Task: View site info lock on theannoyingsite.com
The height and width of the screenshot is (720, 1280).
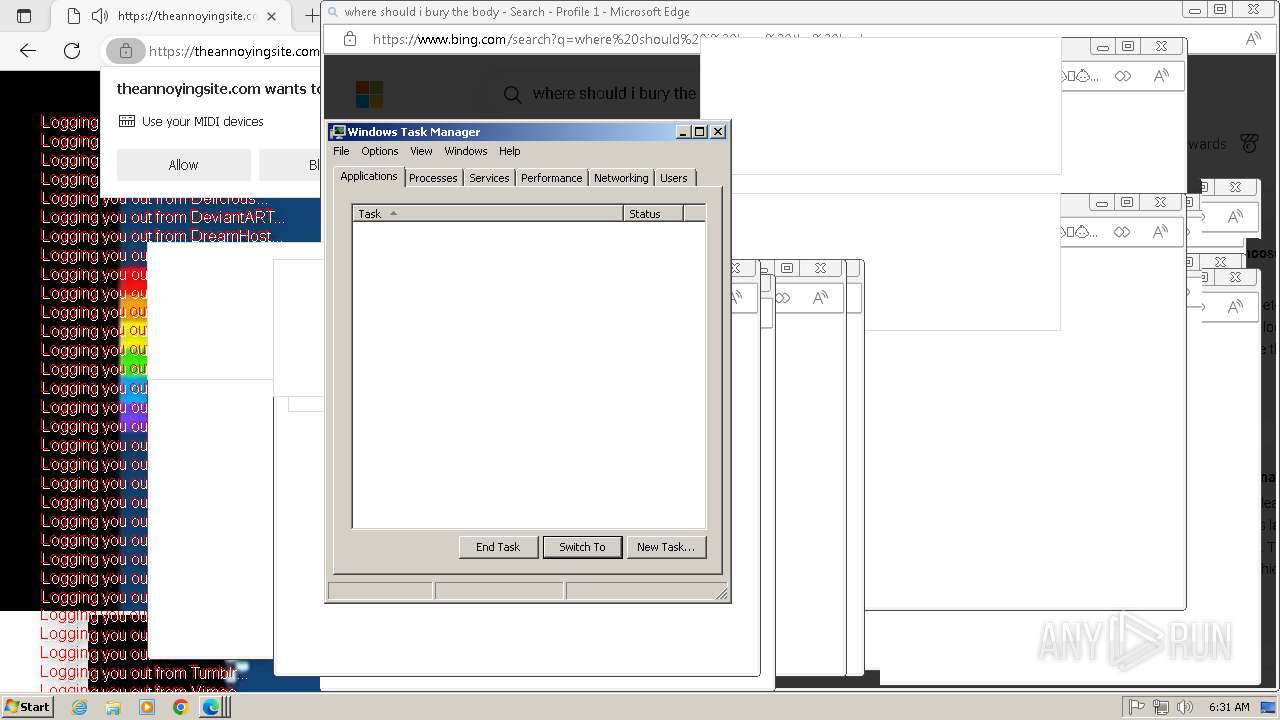Action: click(125, 51)
